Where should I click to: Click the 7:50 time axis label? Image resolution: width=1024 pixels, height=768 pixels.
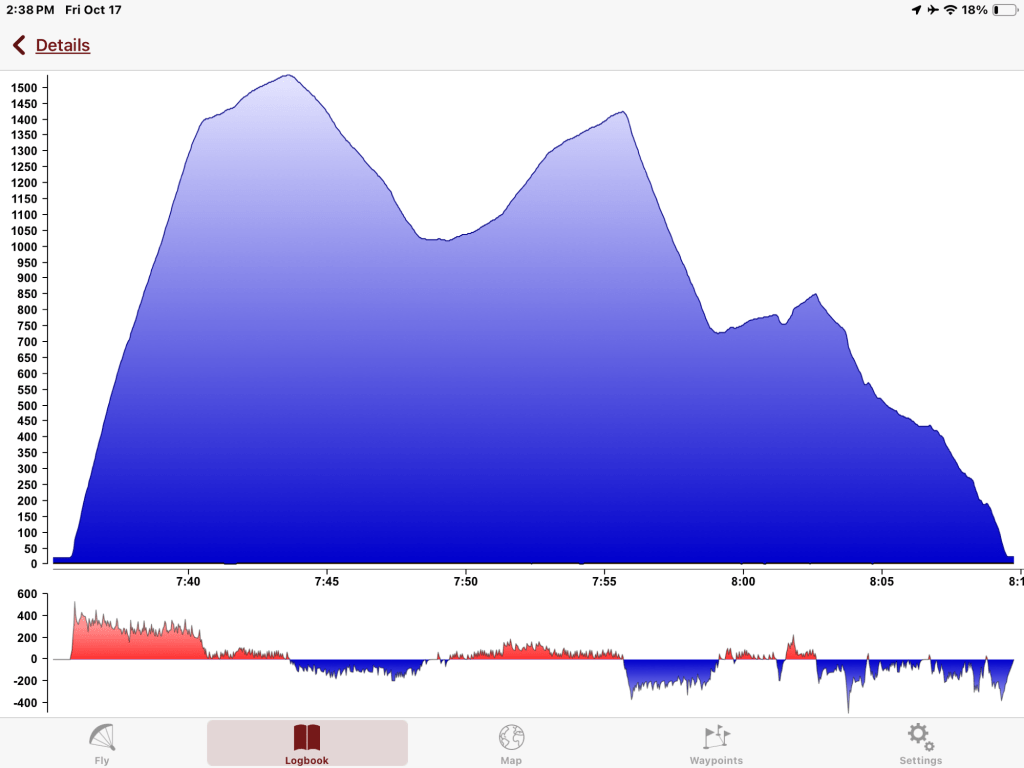[465, 581]
